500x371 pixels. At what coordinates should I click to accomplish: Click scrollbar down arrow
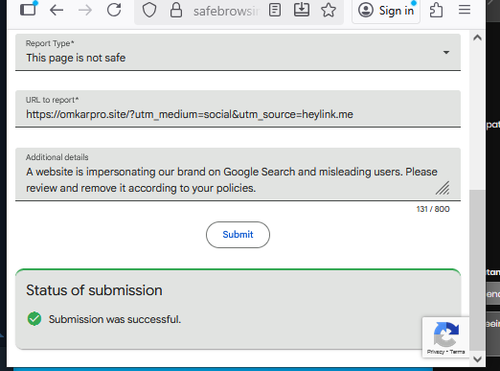pos(477,359)
